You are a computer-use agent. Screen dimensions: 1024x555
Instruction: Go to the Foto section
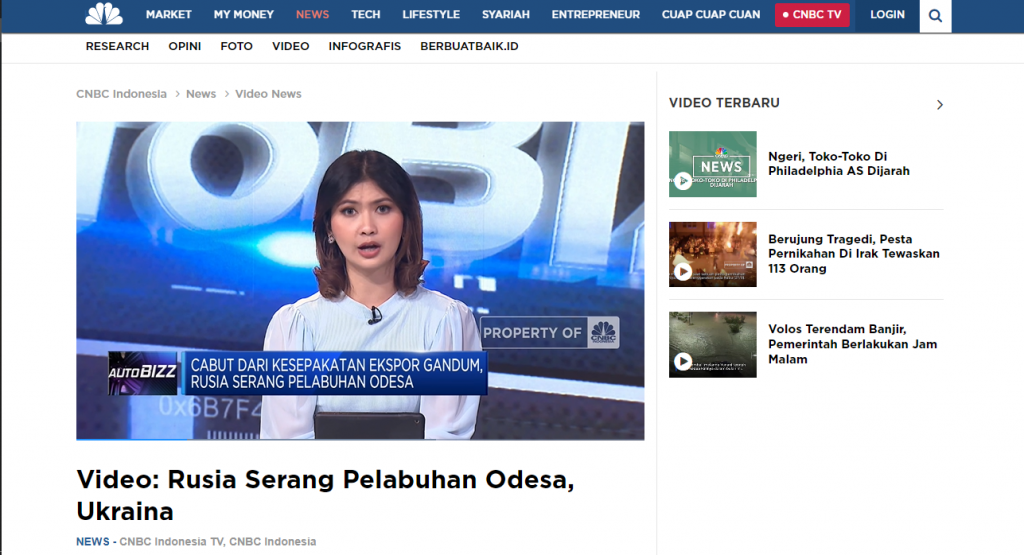(236, 46)
